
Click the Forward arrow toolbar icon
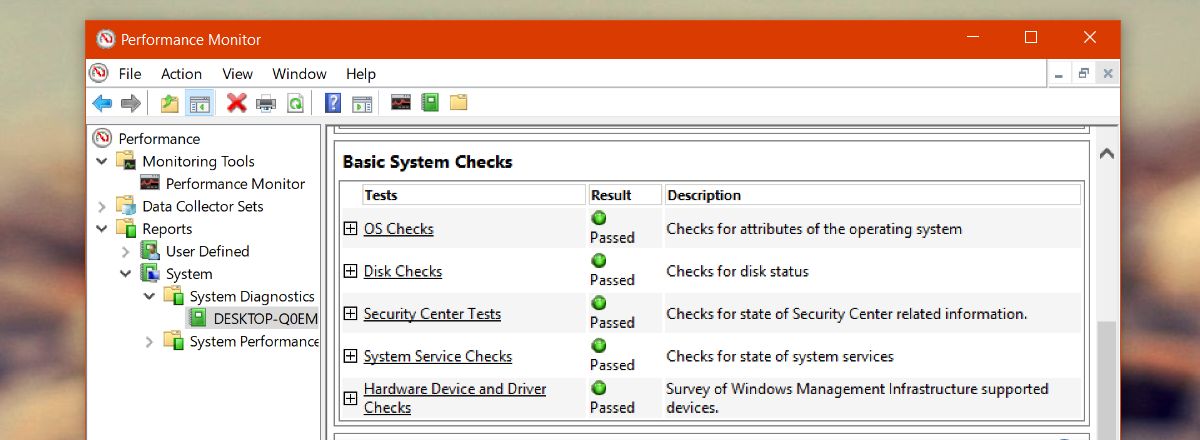pos(130,103)
